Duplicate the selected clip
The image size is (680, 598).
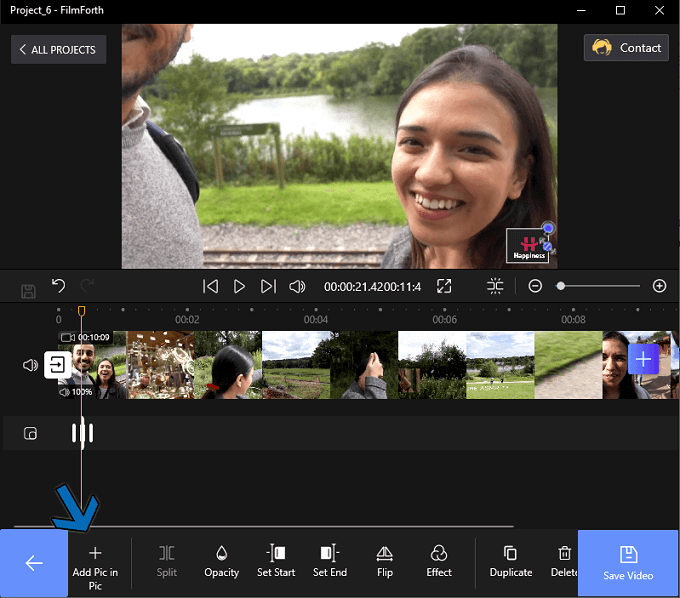[511, 561]
